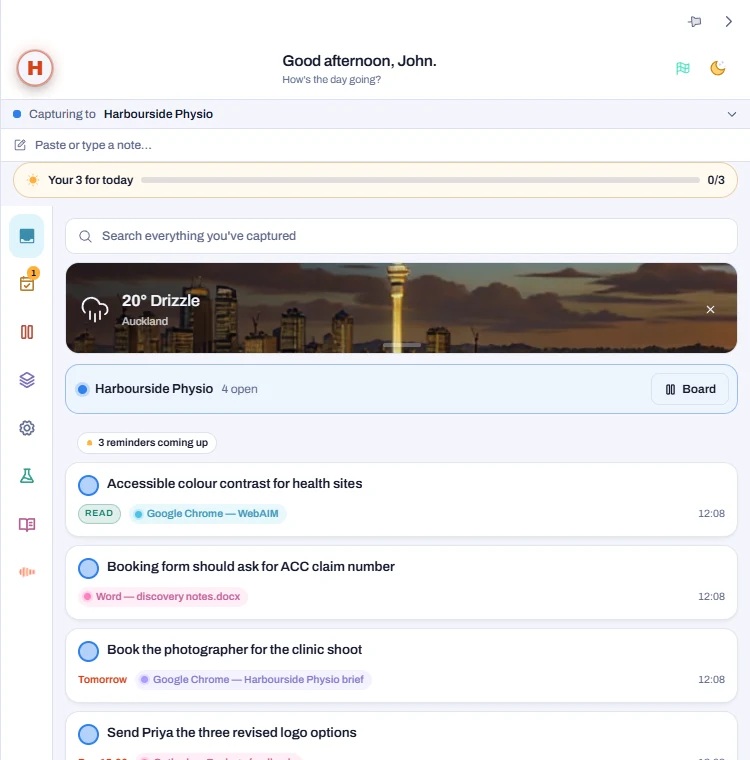Click the 'Search everything you've captured' field
750x760 pixels.
tap(401, 236)
